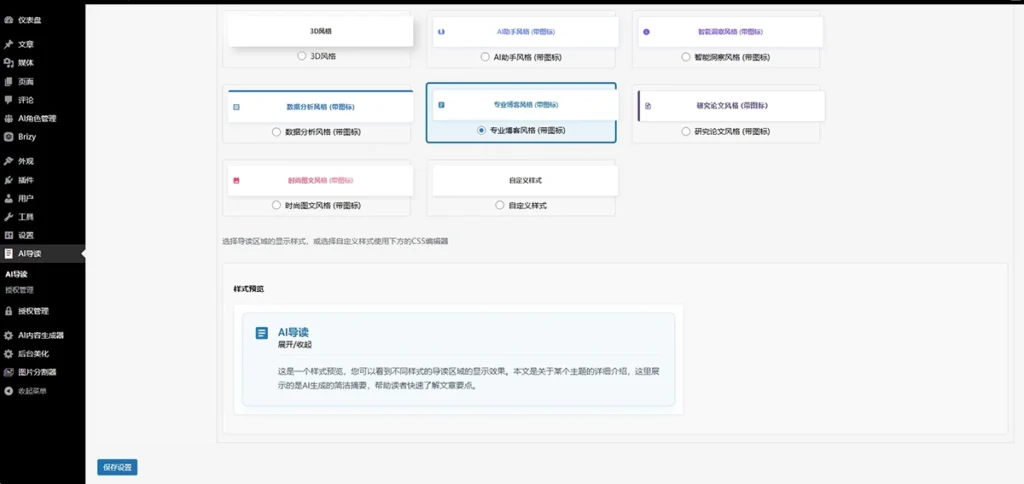Click the AI导读 document icon in preview box
This screenshot has height=484, width=1024.
tap(262, 333)
